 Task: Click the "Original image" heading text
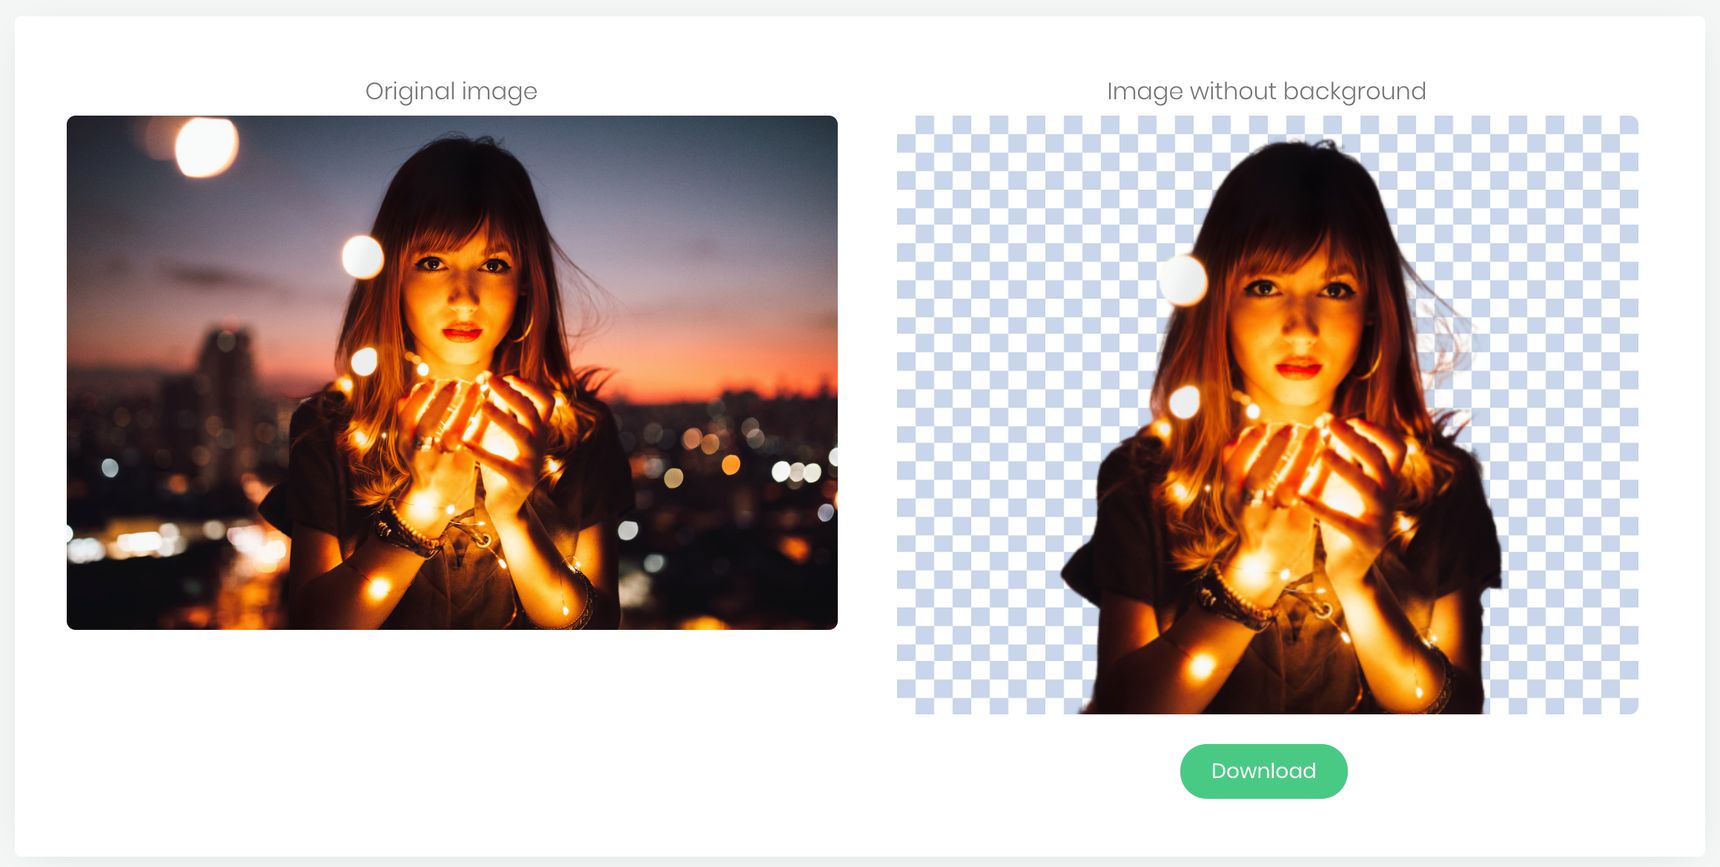451,91
